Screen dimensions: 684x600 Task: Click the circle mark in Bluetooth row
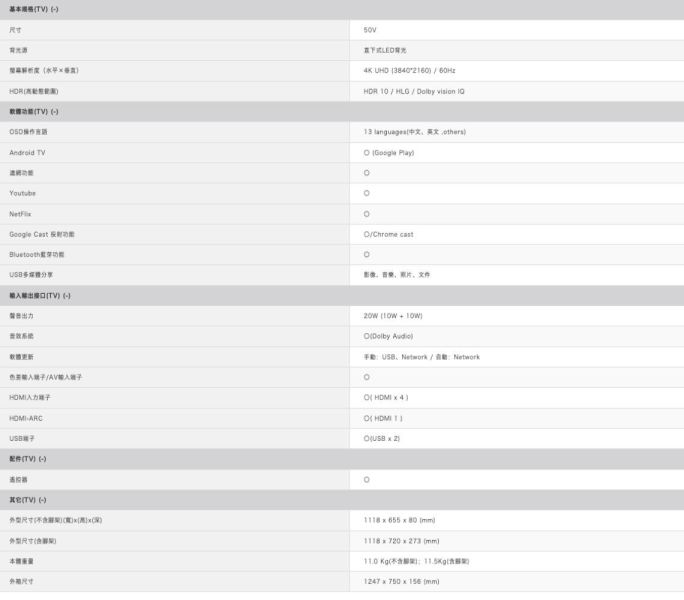[x=366, y=254]
